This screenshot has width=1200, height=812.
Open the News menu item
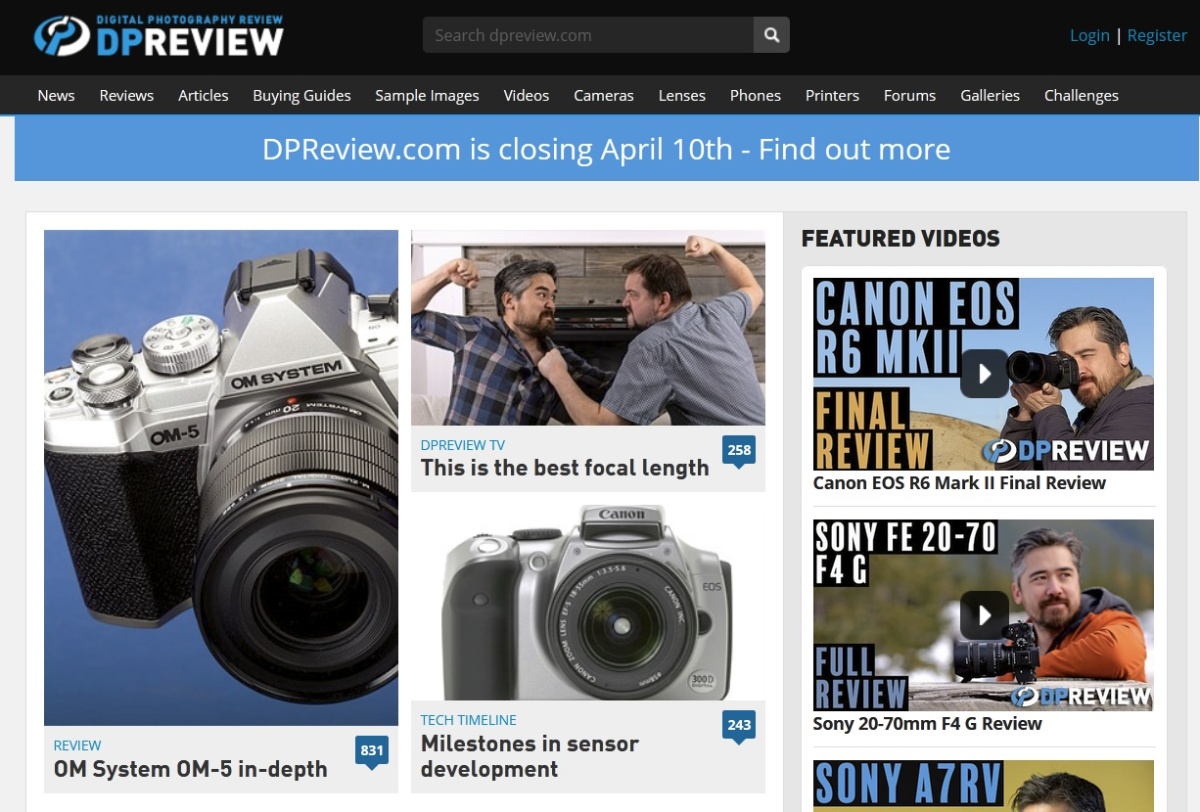click(55, 95)
